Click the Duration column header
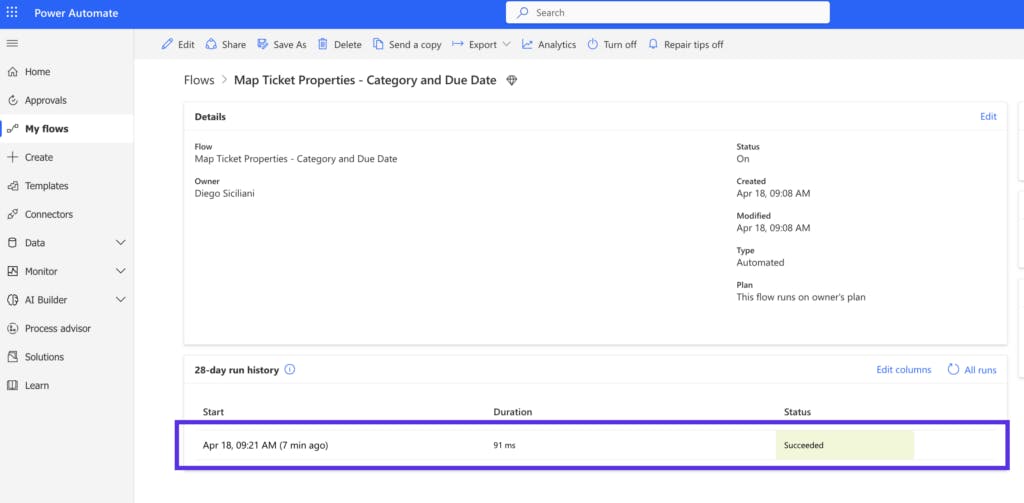Viewport: 1024px width, 503px height. 513,412
